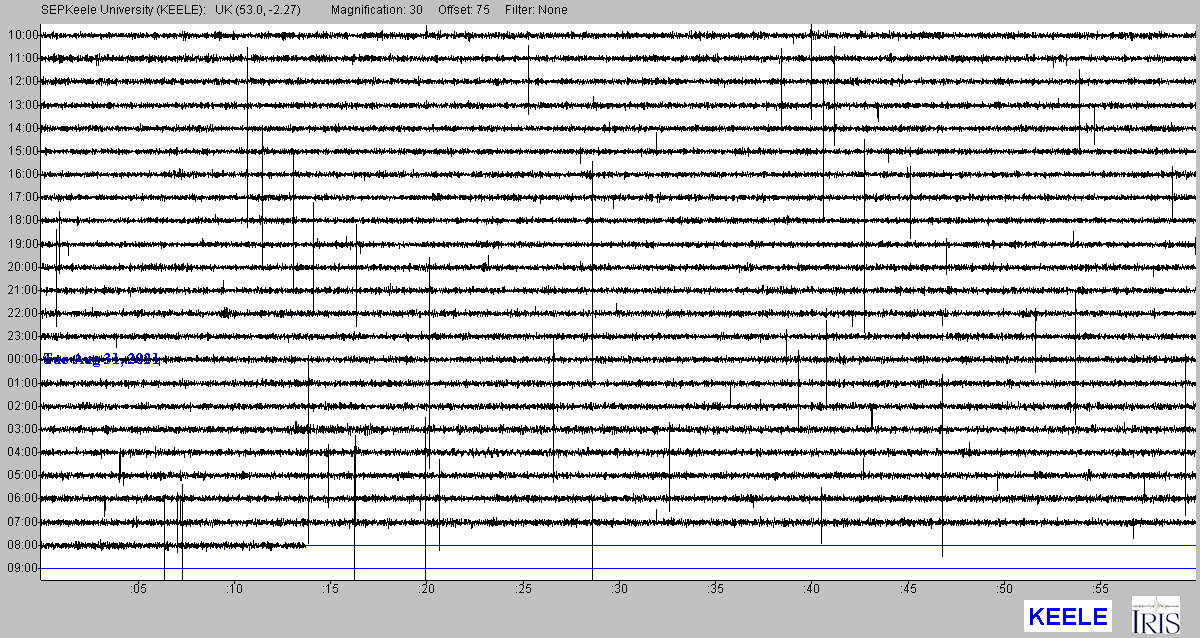Choose the 09:00 hour row label
This screenshot has height=638, width=1200.
pyautogui.click(x=22, y=568)
